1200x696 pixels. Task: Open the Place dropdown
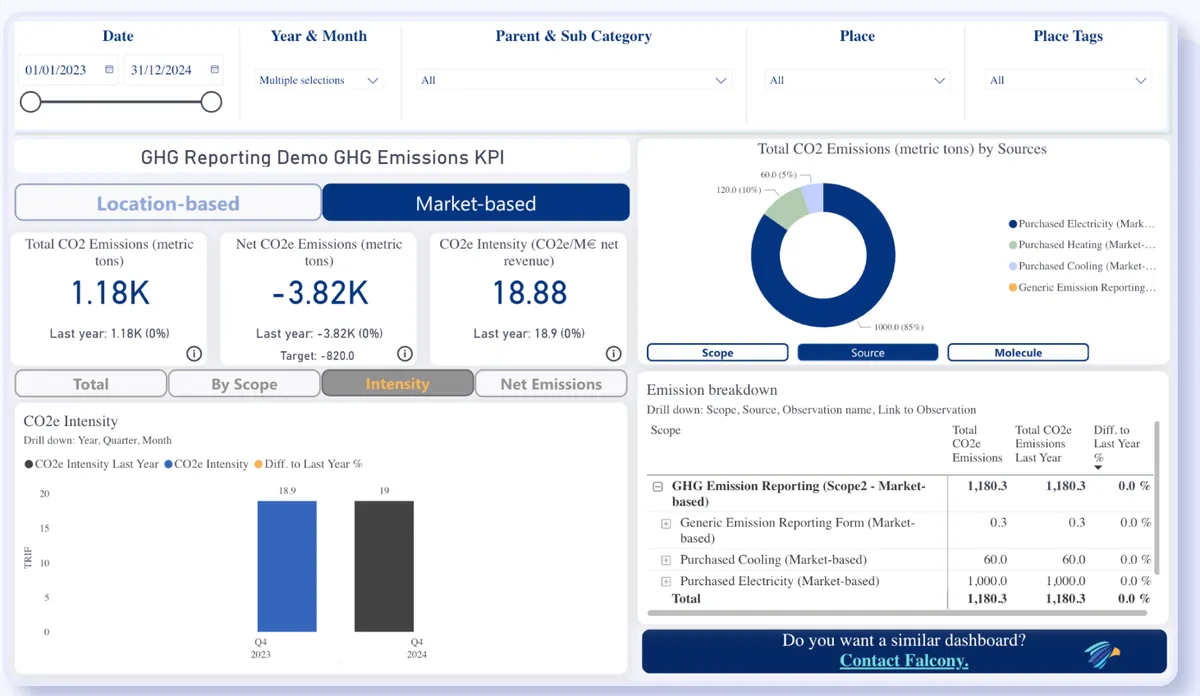pyautogui.click(x=857, y=80)
